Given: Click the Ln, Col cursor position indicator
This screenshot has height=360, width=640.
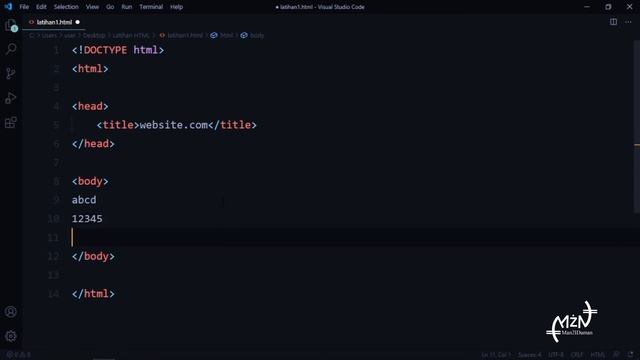Looking at the screenshot, I should point(496,355).
